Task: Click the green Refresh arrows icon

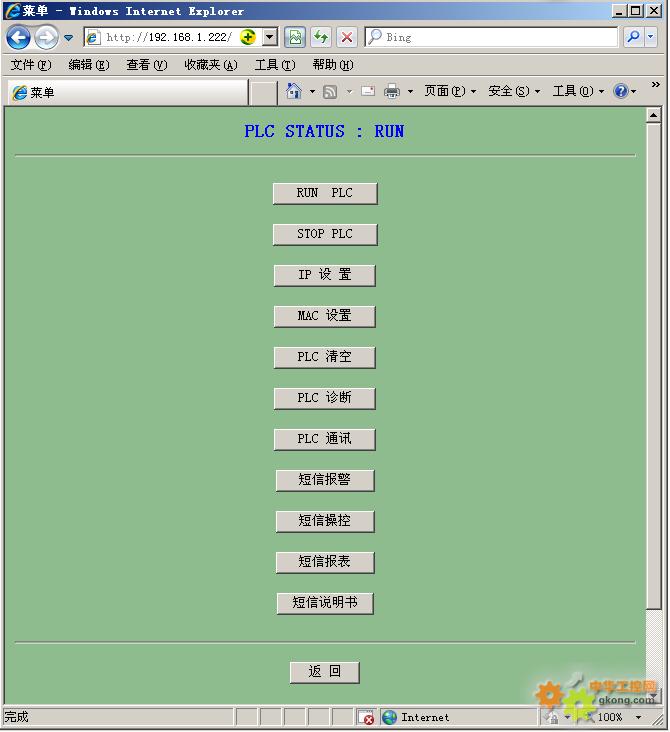Action: [x=321, y=37]
